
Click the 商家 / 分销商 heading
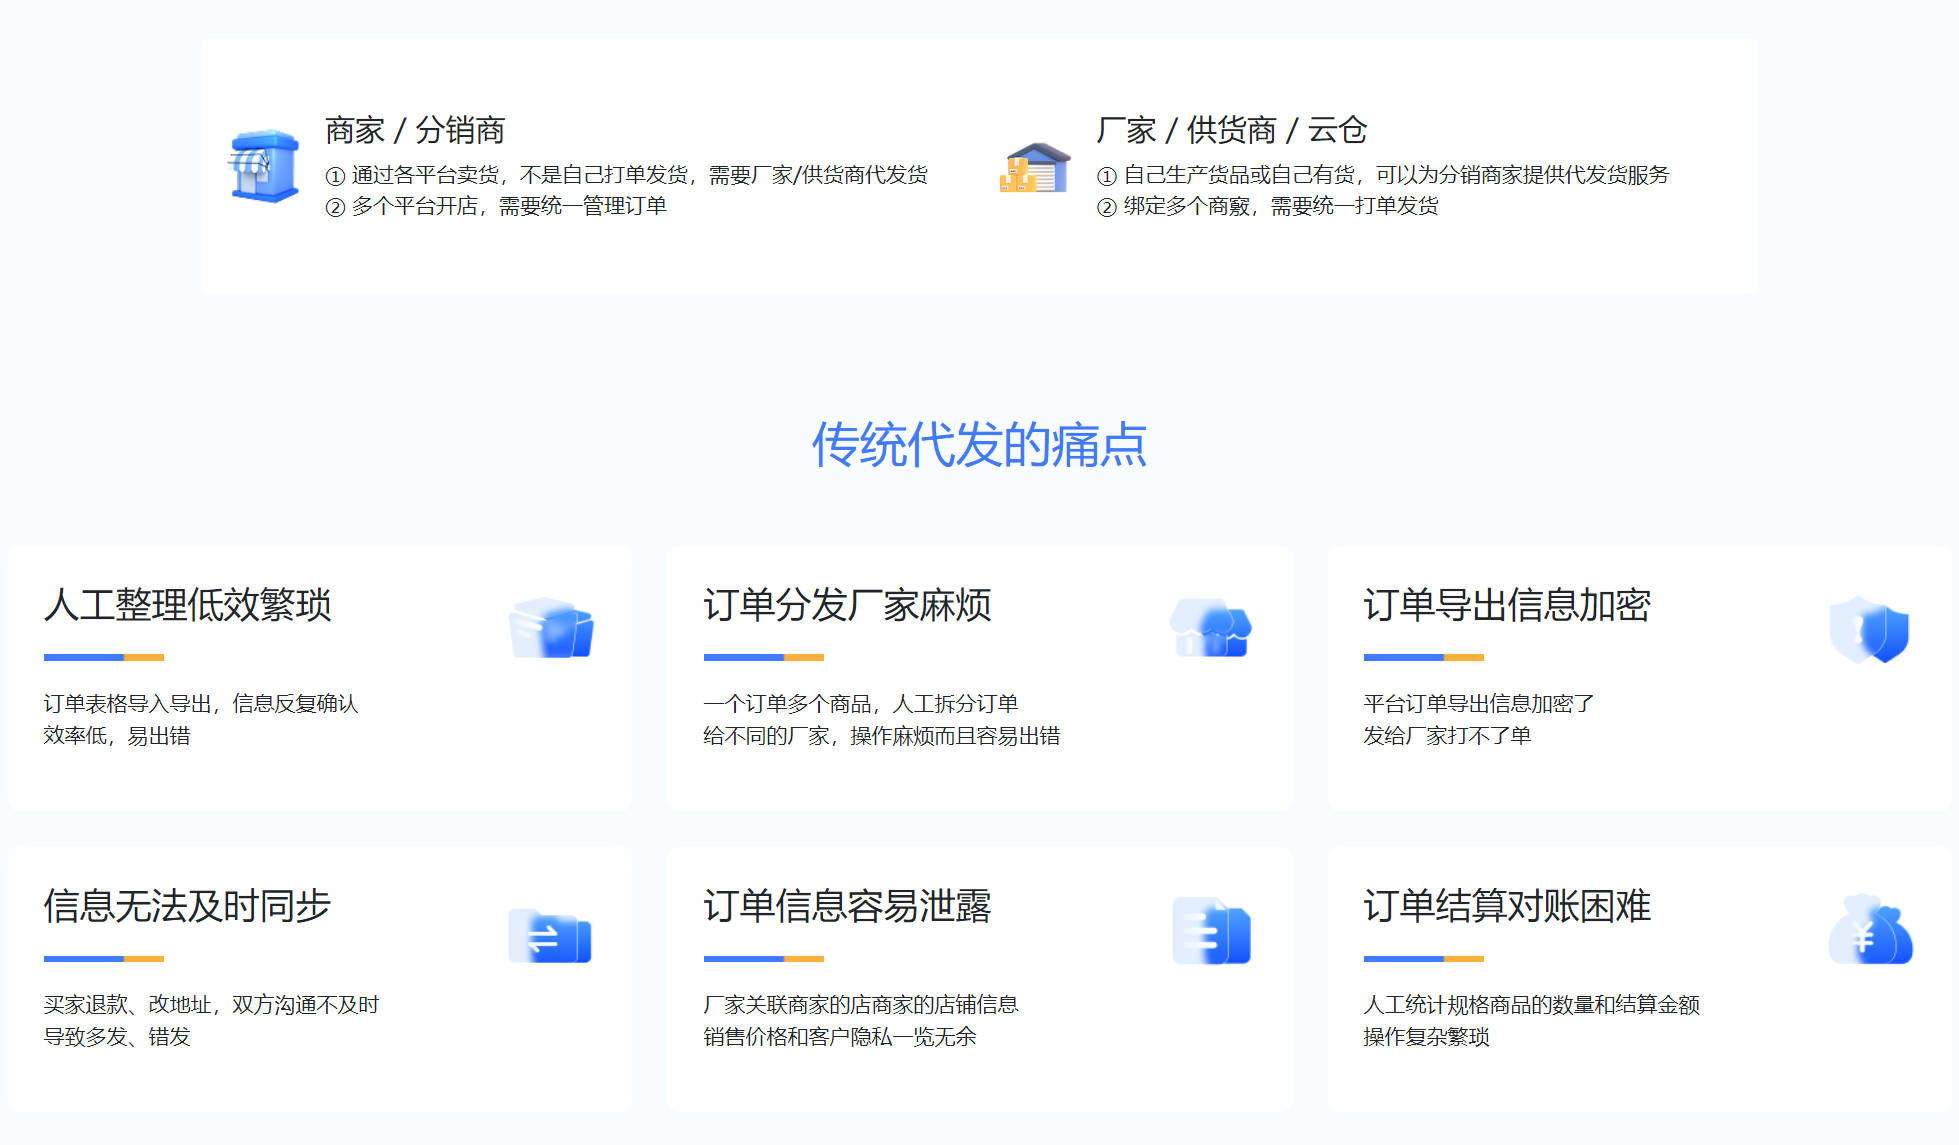(415, 130)
